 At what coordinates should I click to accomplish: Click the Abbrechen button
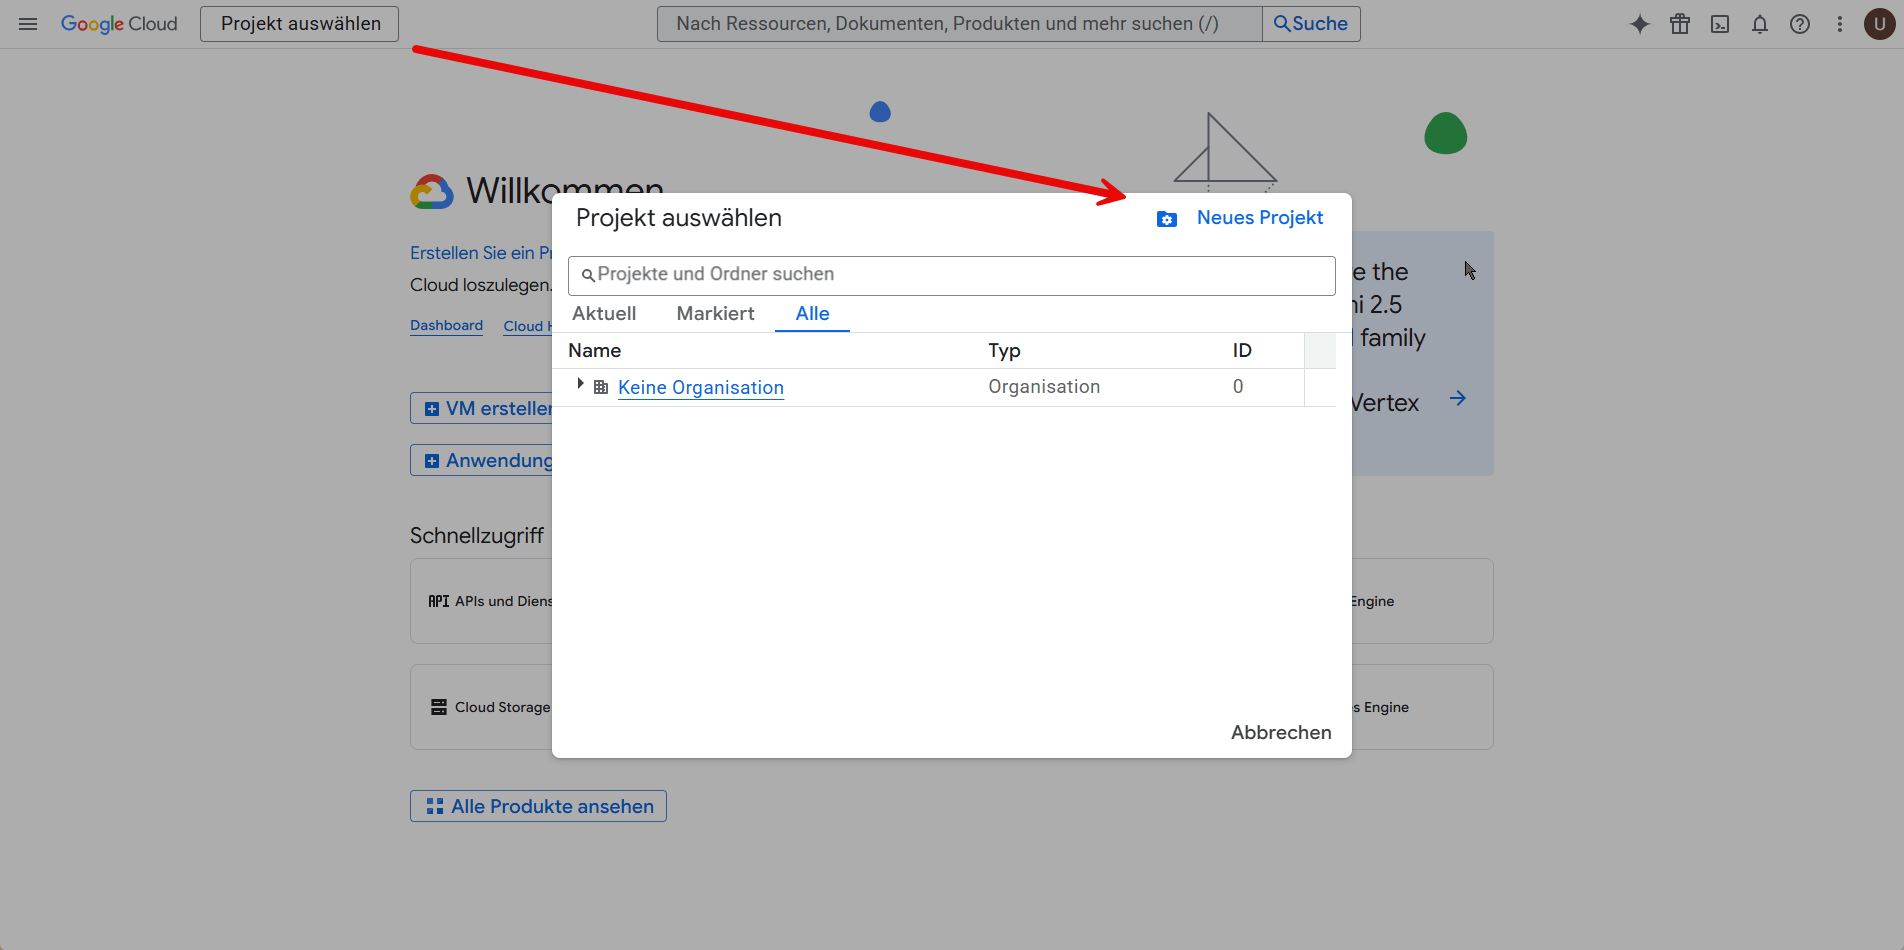coord(1281,732)
